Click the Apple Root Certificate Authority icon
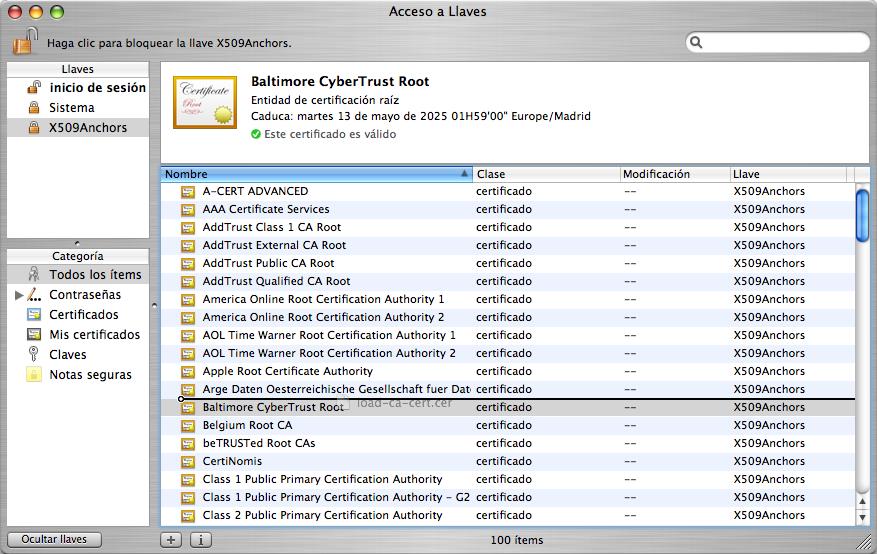877x554 pixels. [188, 371]
